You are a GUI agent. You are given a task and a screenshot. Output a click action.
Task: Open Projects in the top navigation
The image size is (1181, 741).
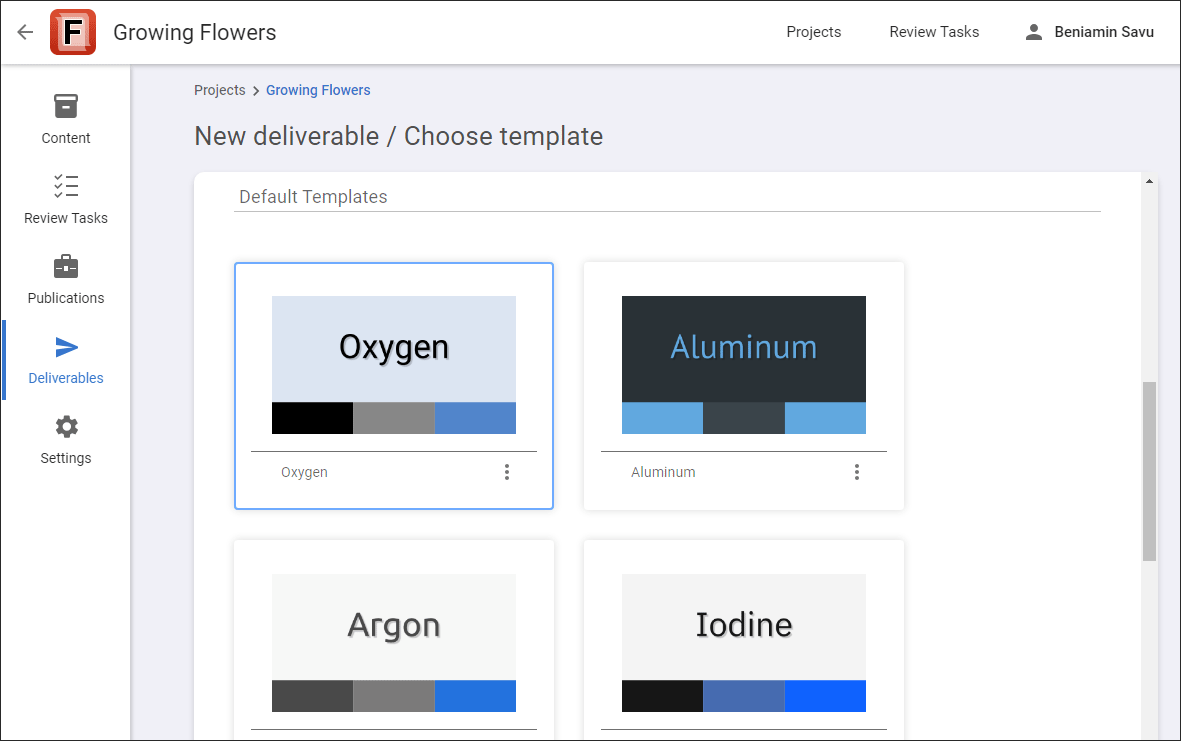[813, 32]
